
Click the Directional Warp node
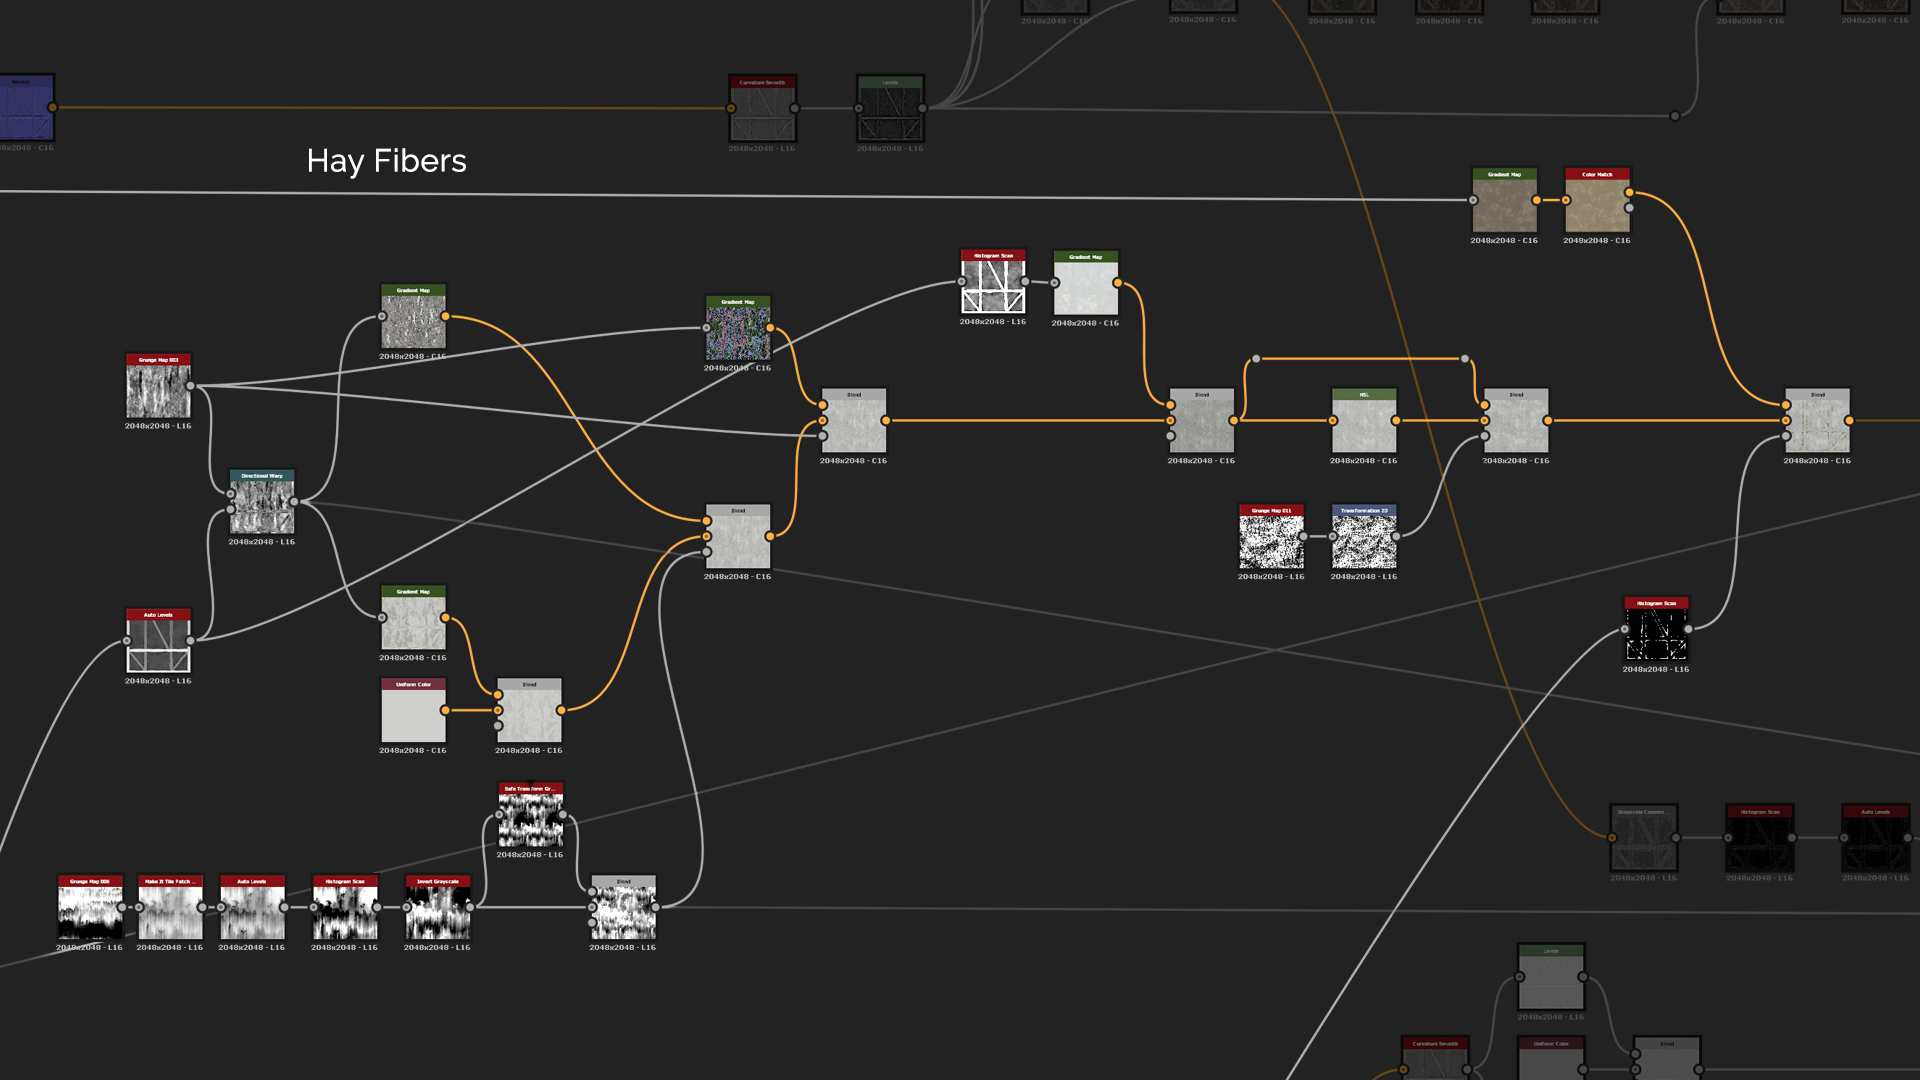[262, 506]
